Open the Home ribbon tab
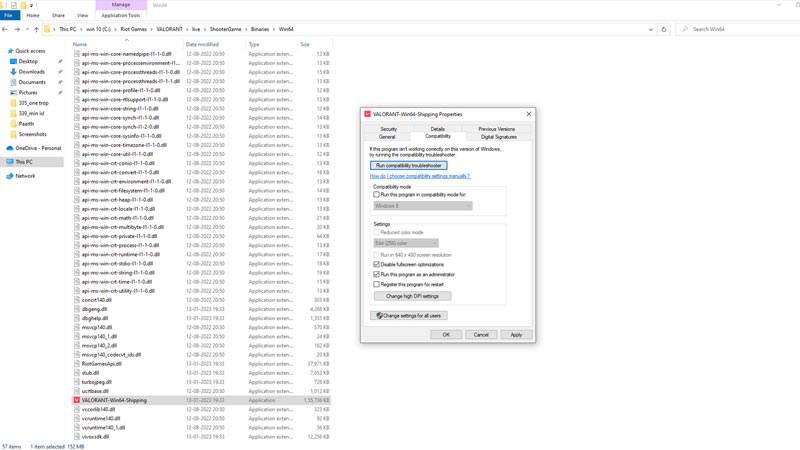The width and height of the screenshot is (800, 450). tap(33, 15)
